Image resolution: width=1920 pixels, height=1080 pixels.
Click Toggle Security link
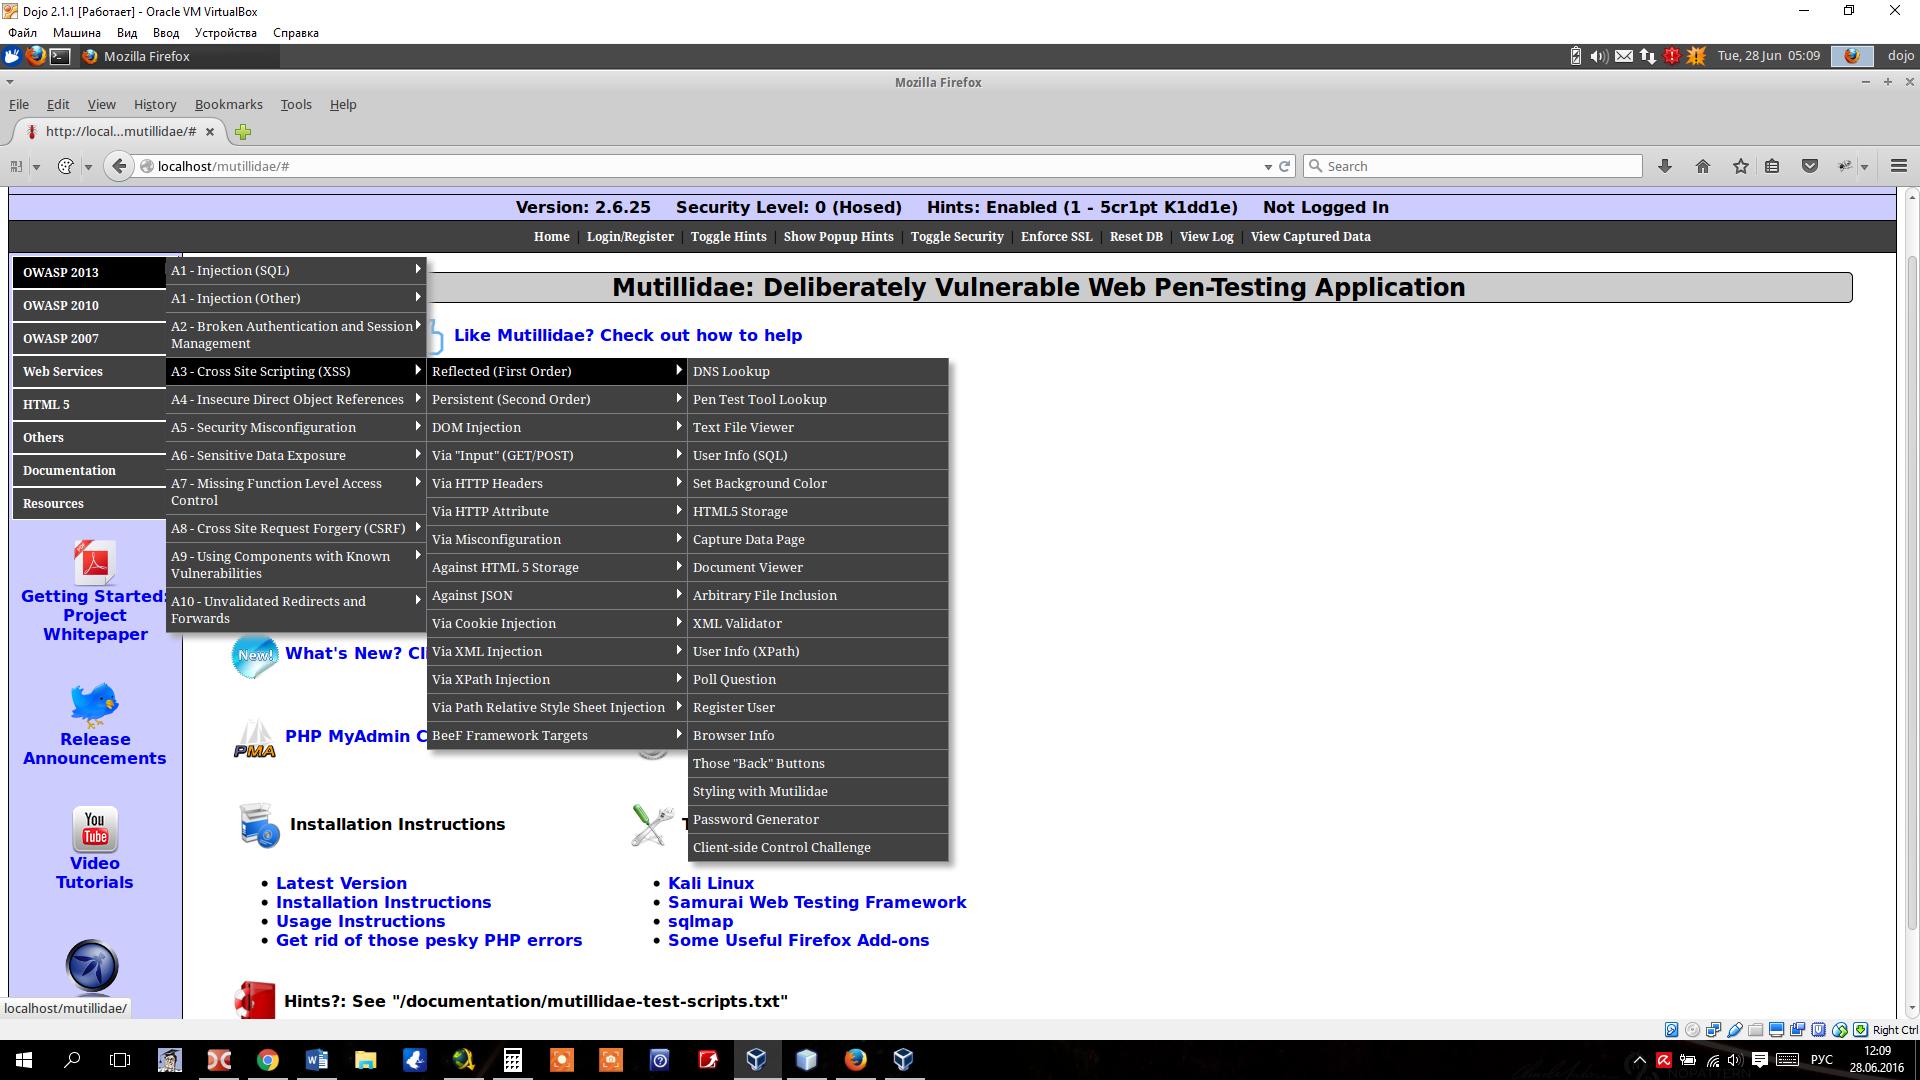[x=956, y=237]
